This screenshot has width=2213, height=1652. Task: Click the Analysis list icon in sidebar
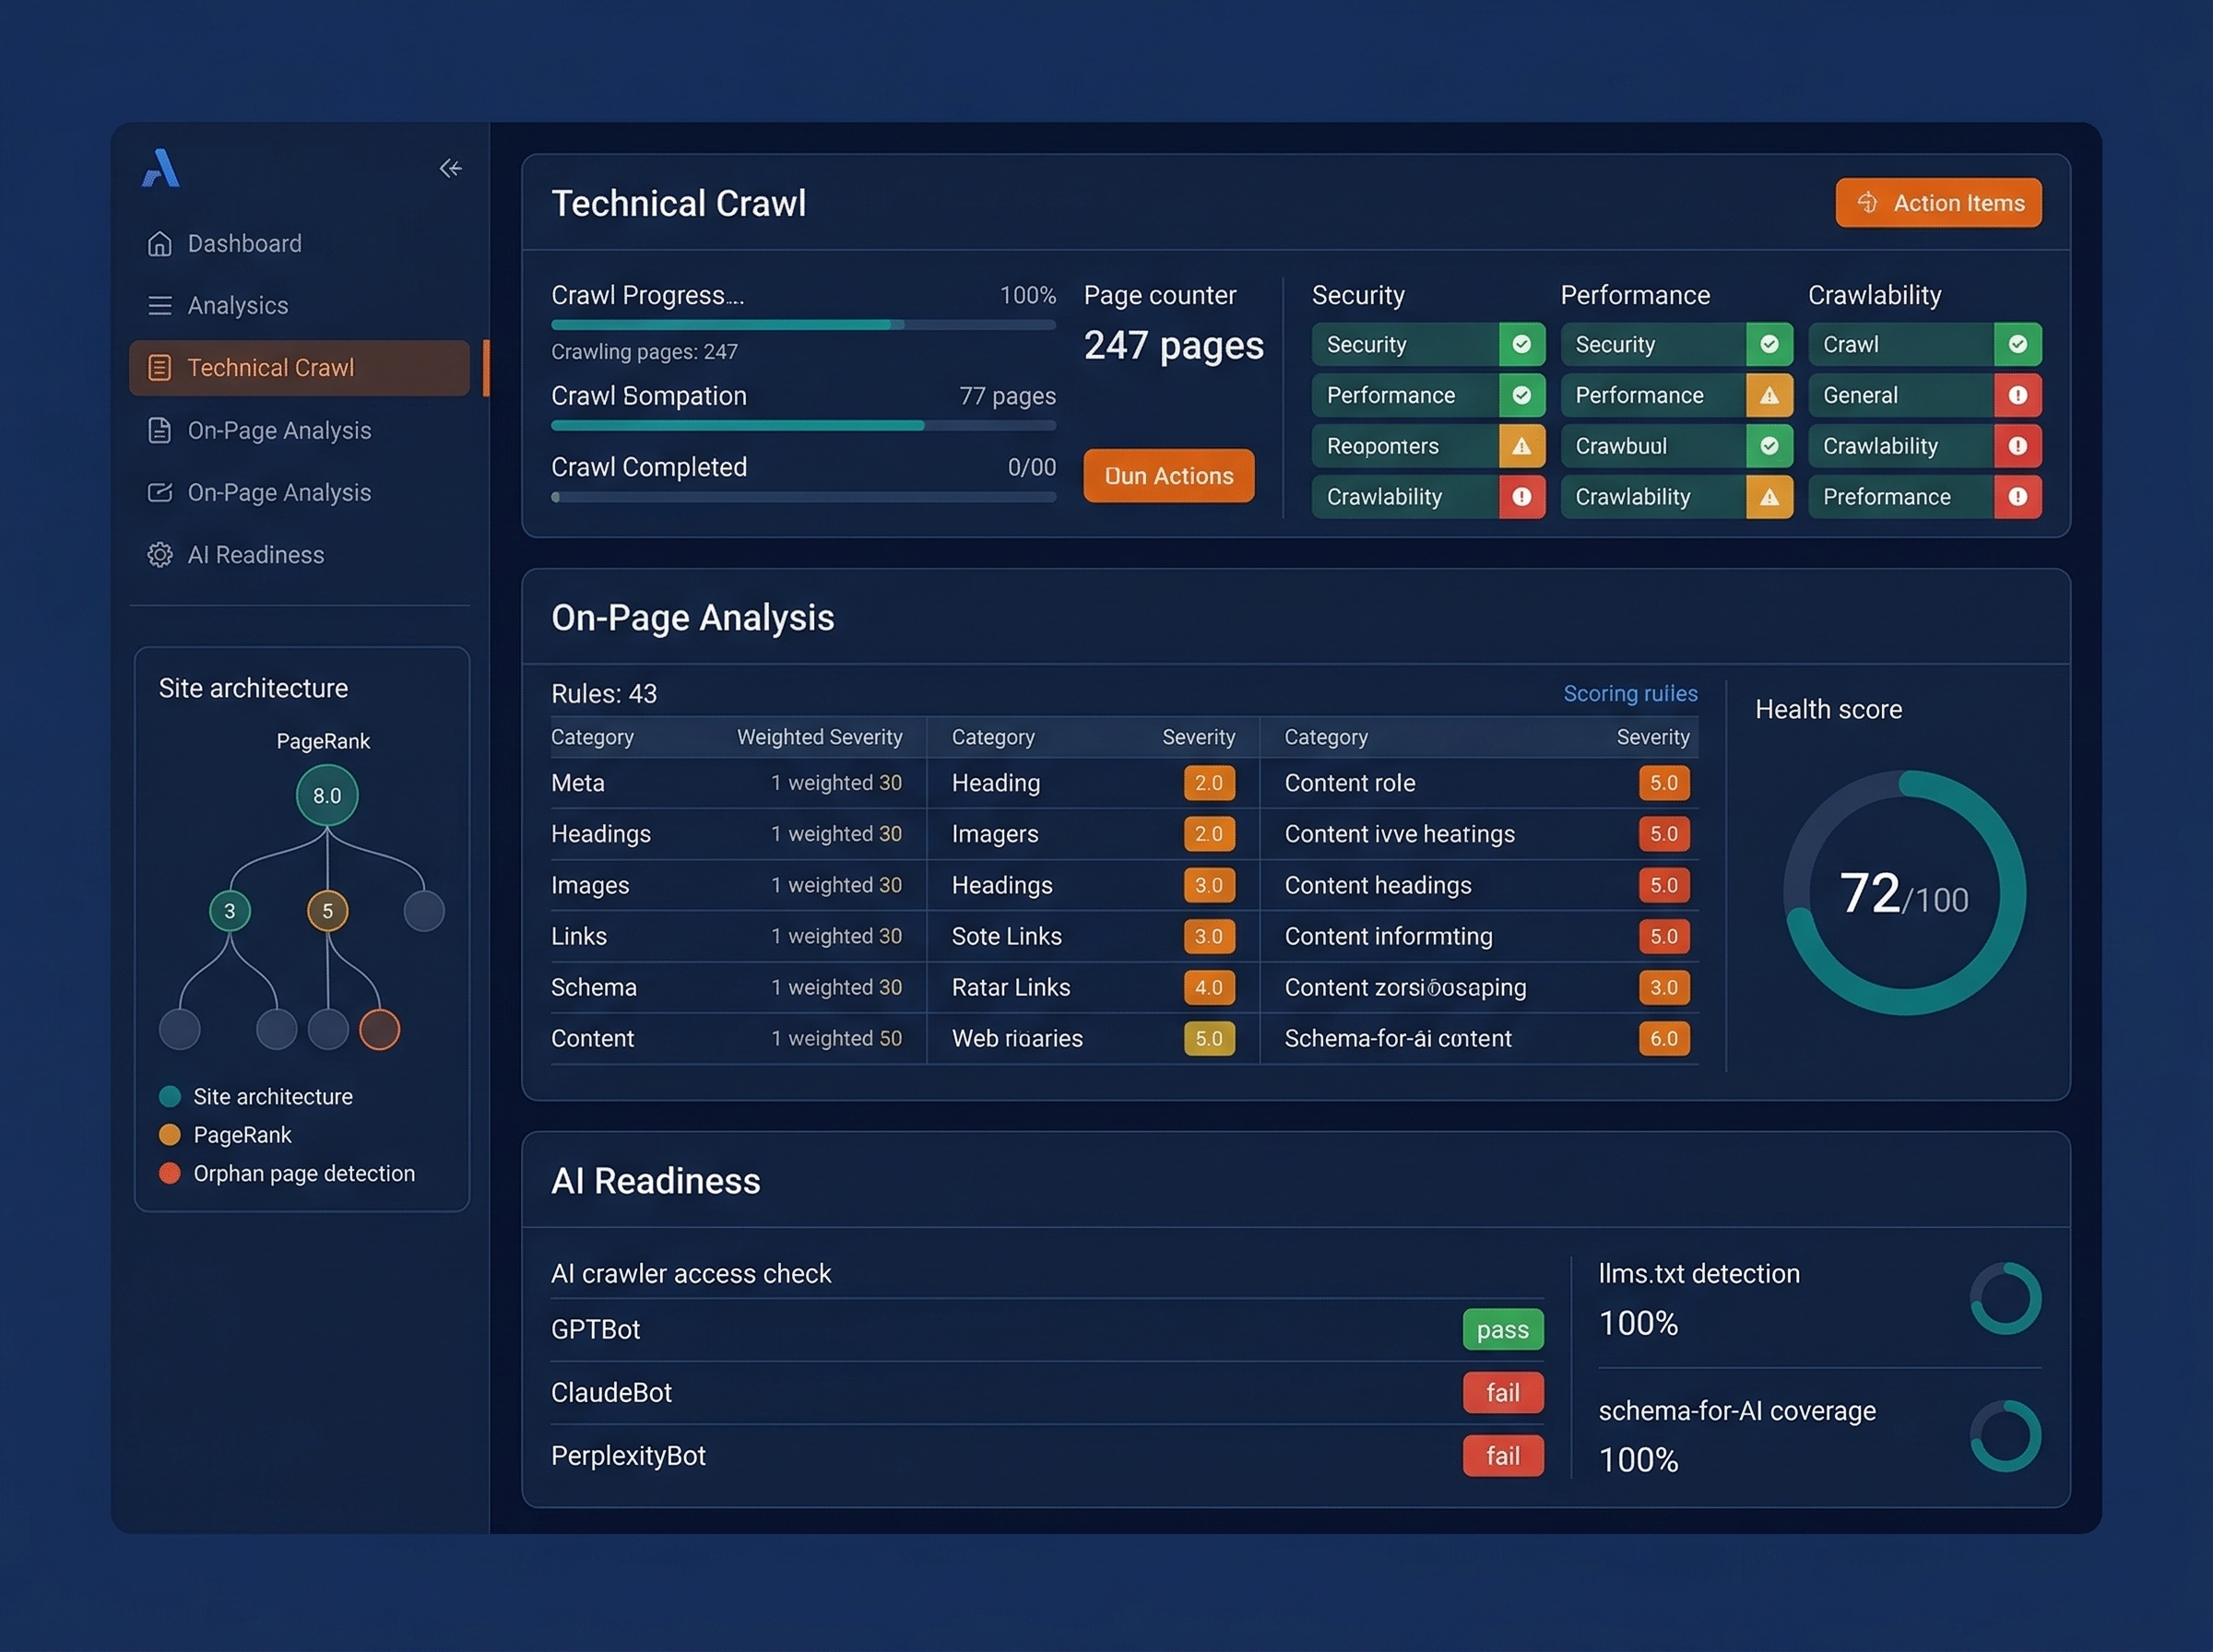[x=160, y=305]
